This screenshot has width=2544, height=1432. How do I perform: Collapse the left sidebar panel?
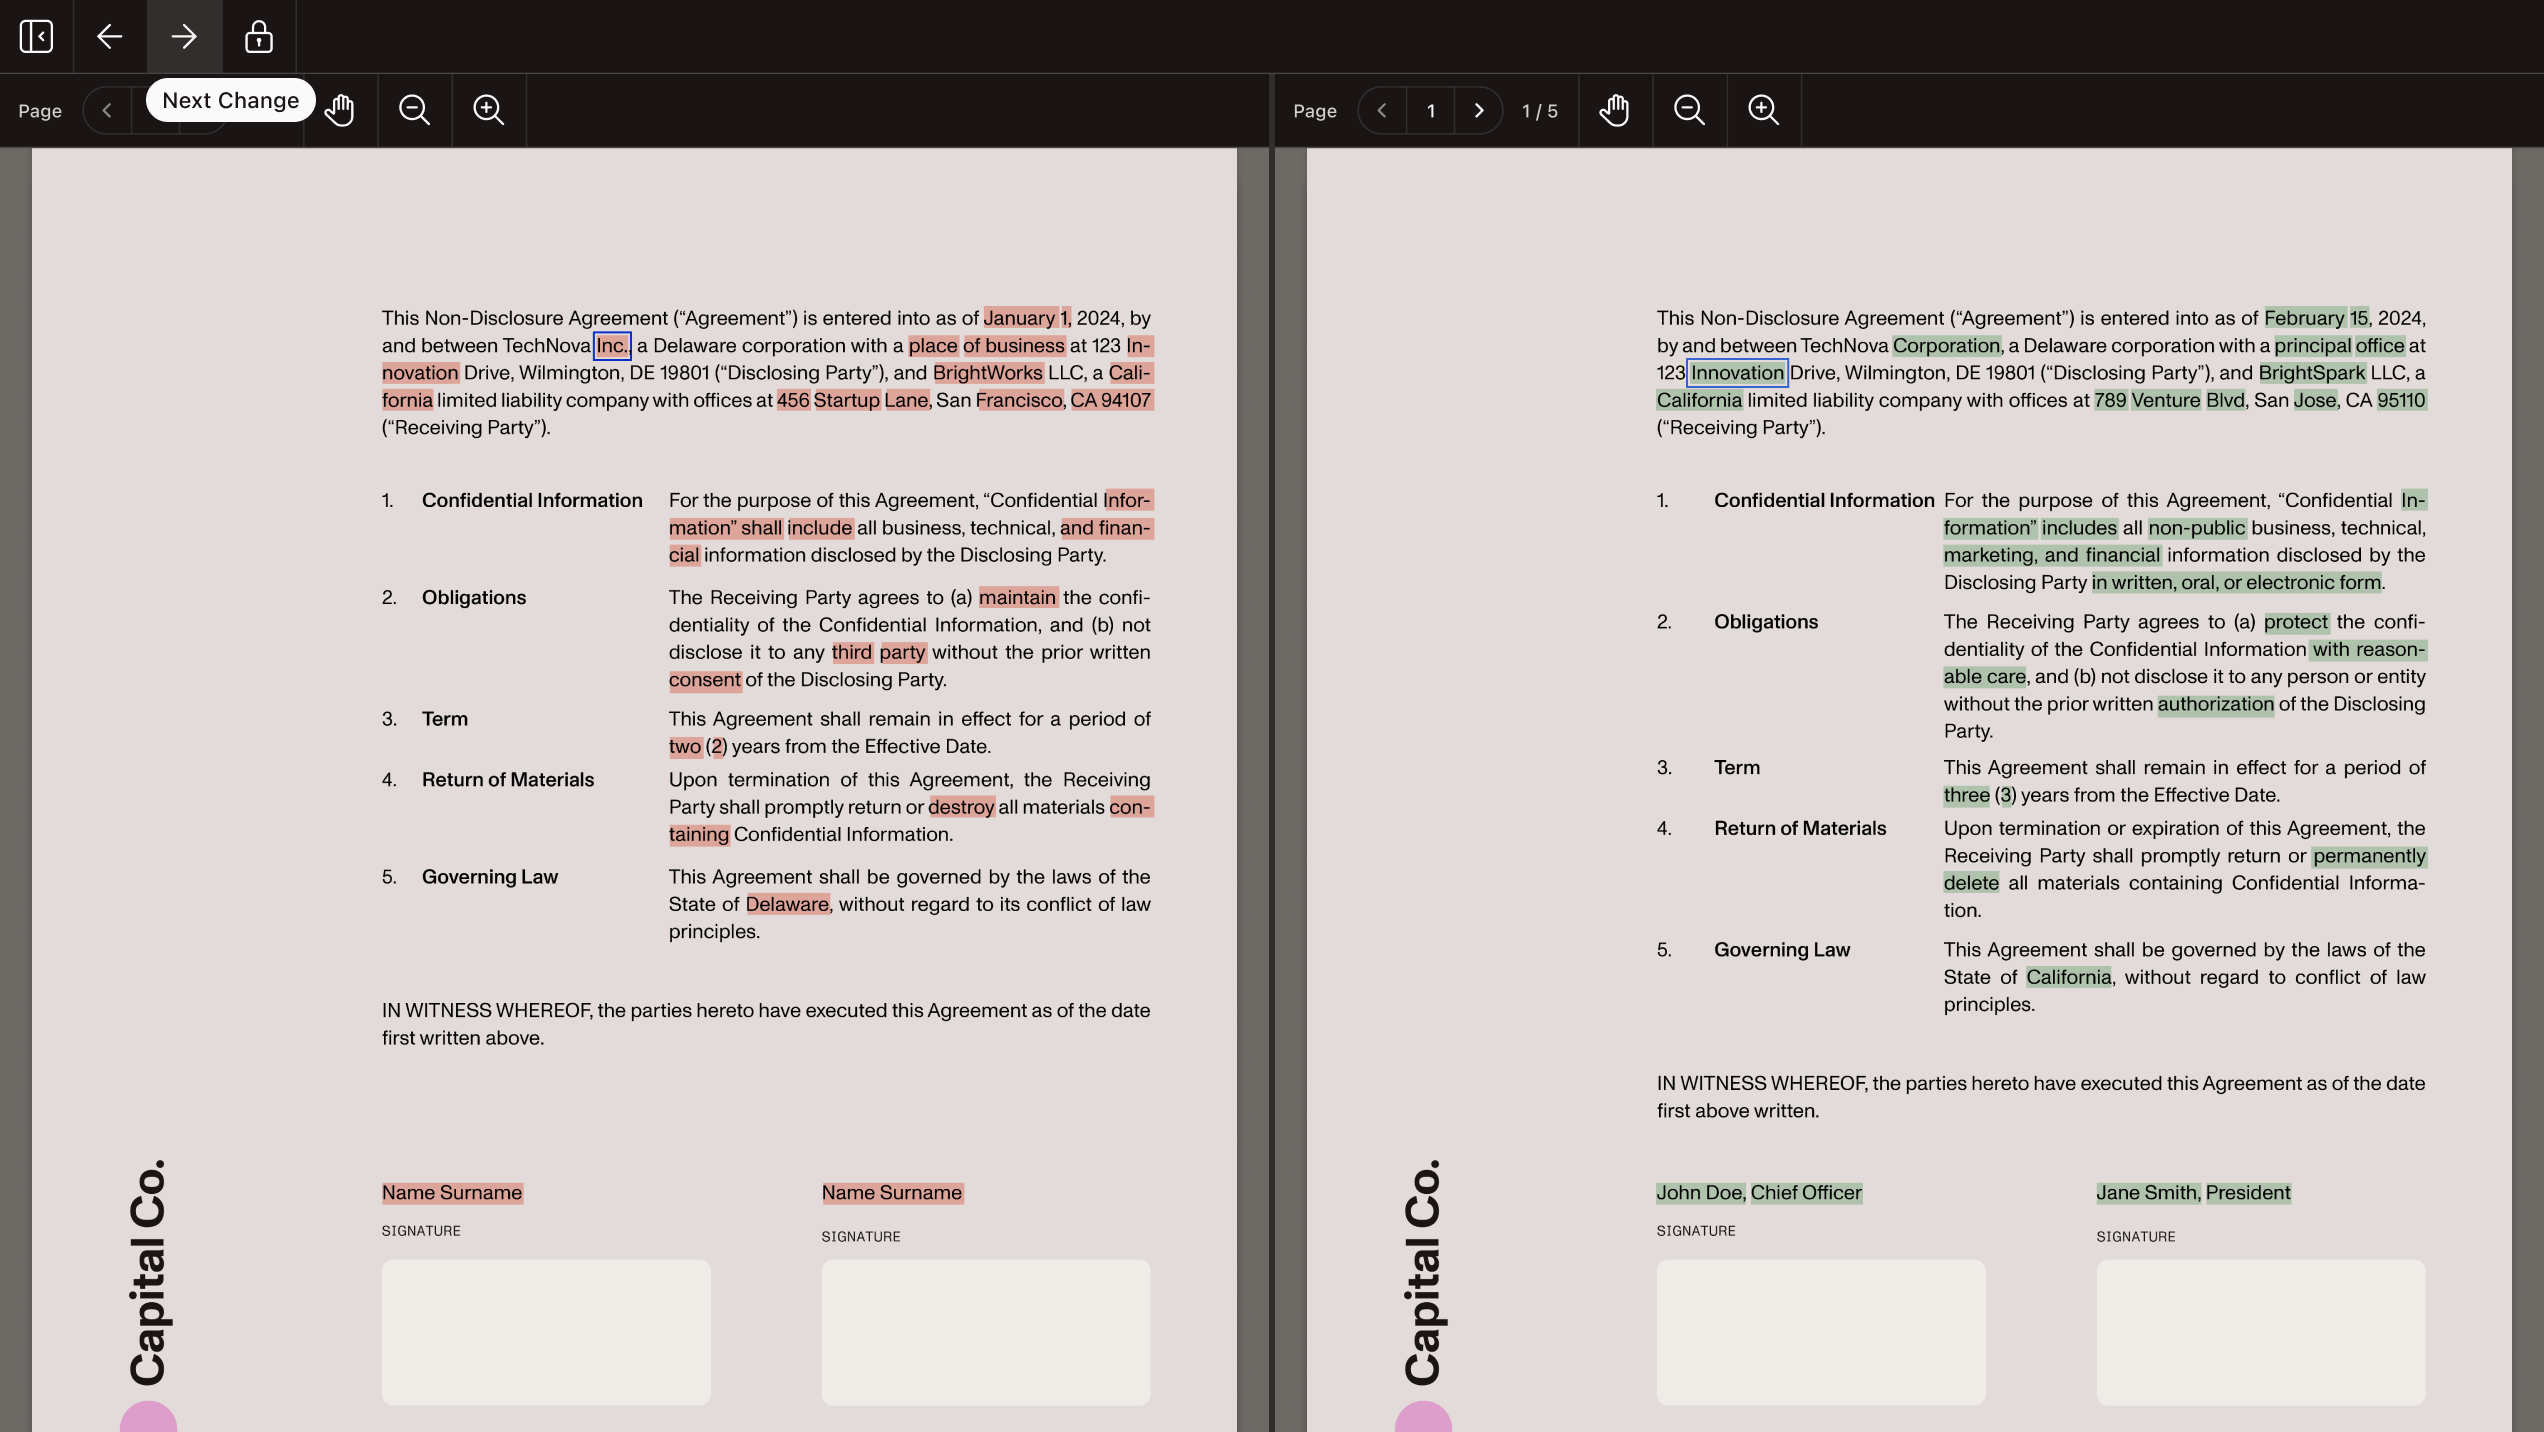[35, 36]
